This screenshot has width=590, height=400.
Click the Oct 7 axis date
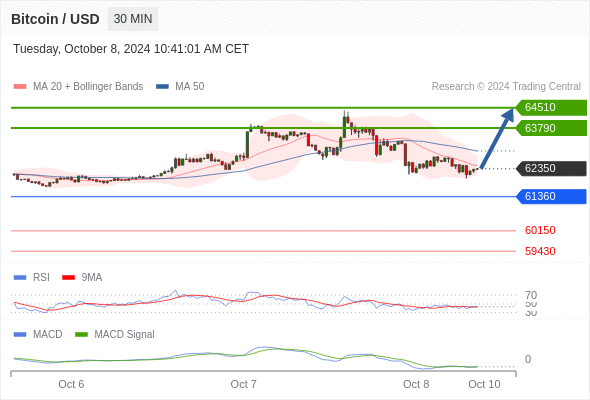[x=243, y=384]
